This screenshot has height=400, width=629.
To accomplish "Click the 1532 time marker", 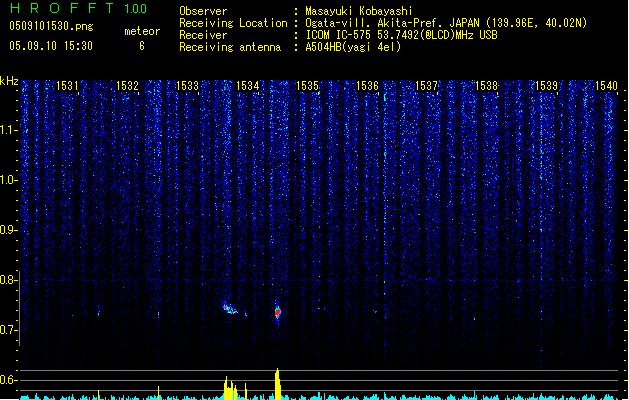I will pyautogui.click(x=127, y=86).
